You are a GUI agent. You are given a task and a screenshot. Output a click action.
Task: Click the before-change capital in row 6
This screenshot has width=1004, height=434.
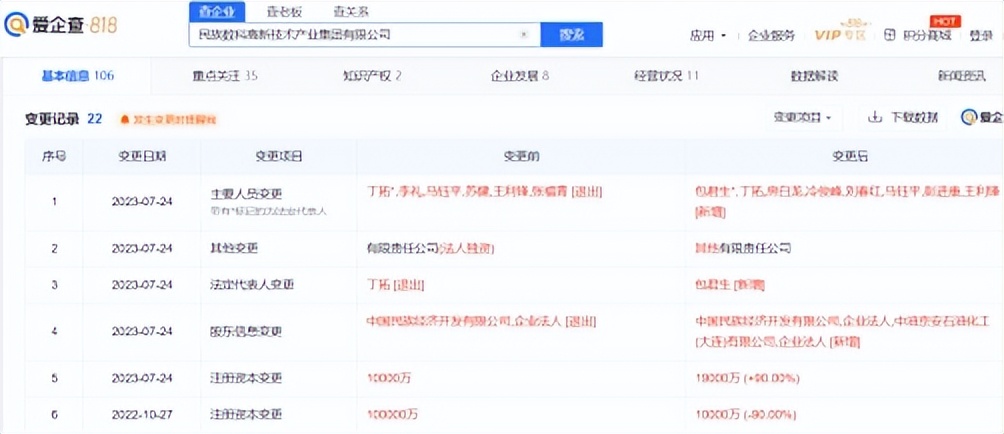pos(391,415)
